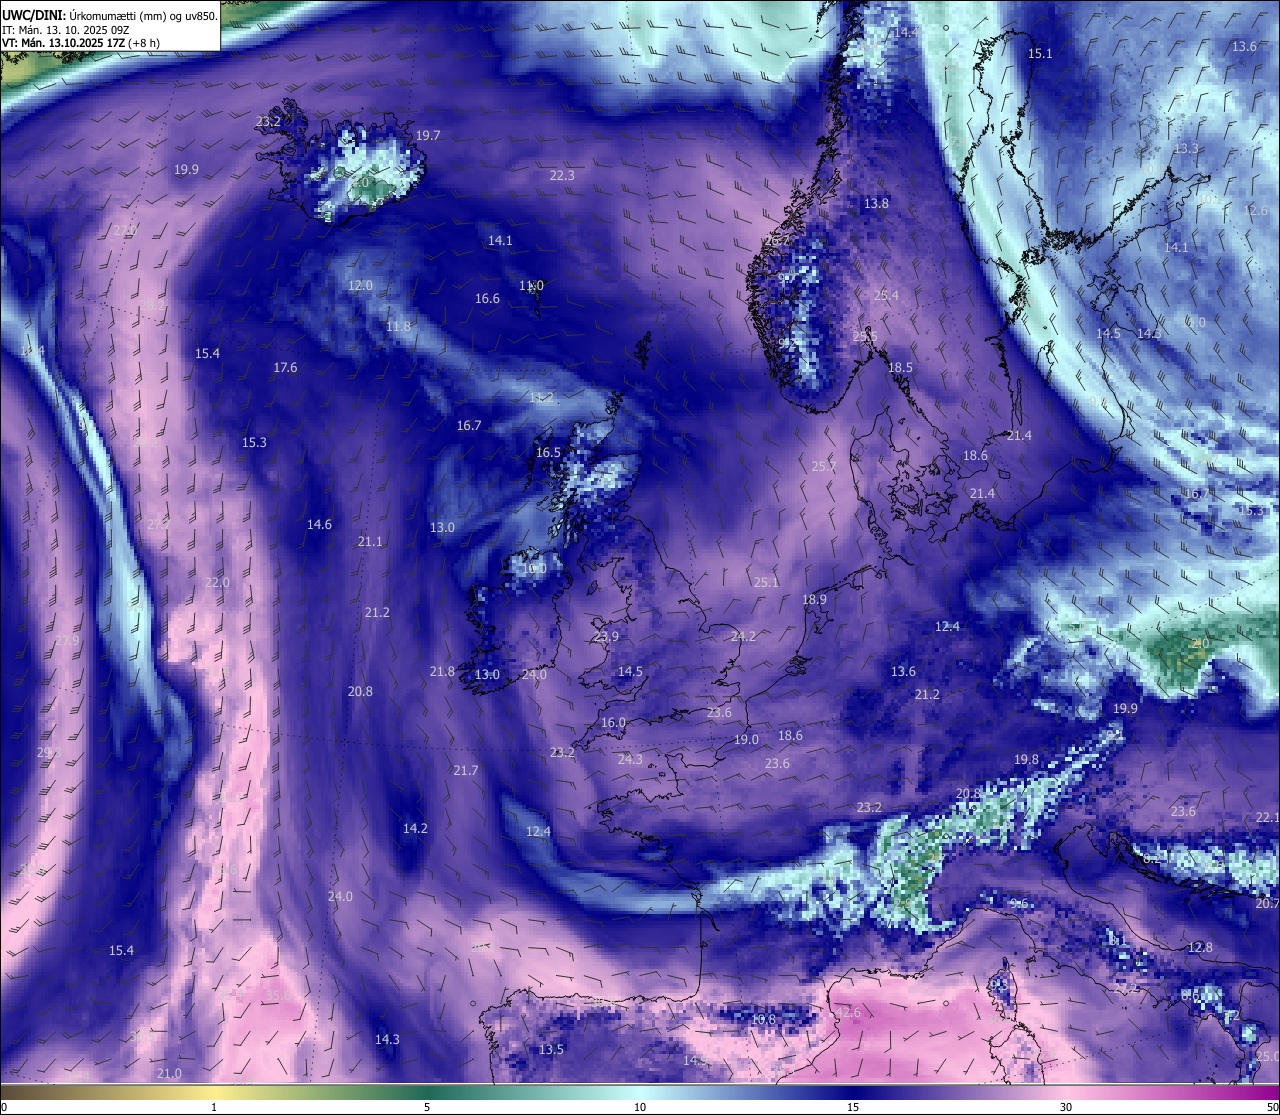Click the 14.3 value at the bottom
The height and width of the screenshot is (1115, 1280).
[x=387, y=1039]
